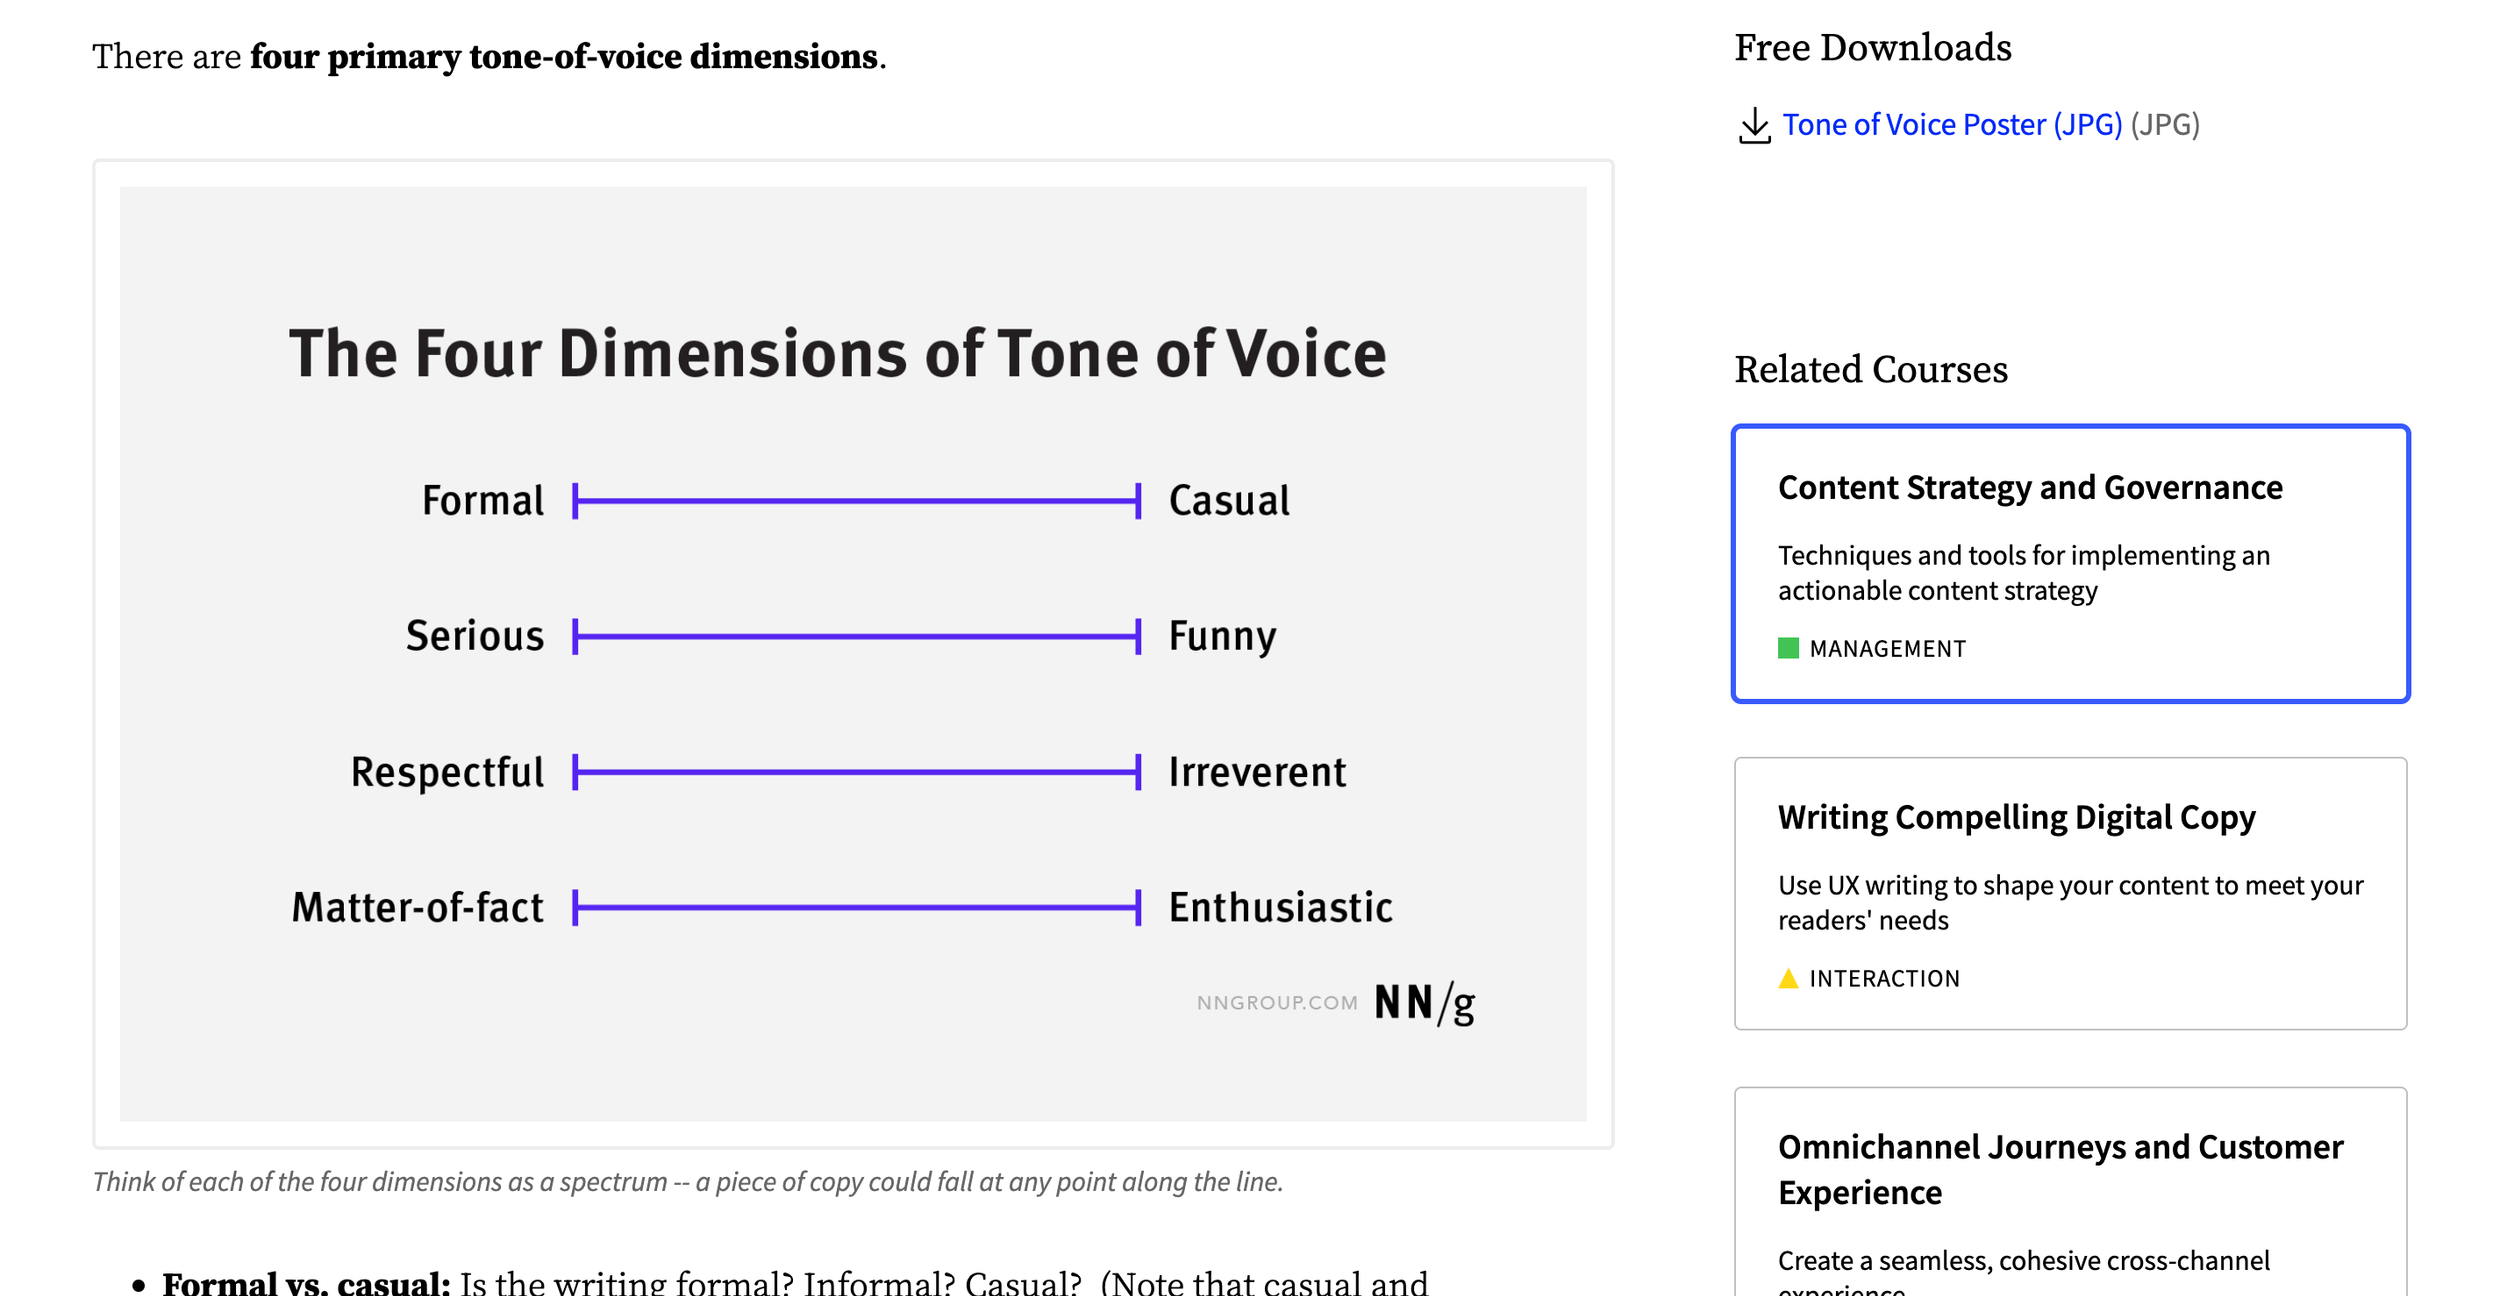Click the Formal to Casual spectrum line

click(x=856, y=501)
